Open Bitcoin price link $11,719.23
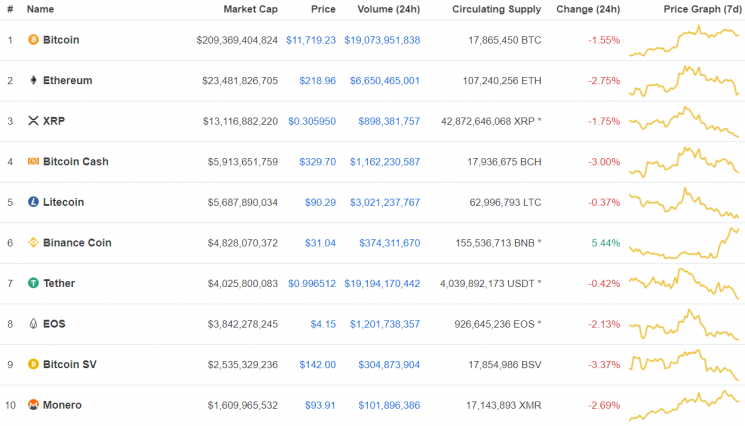 [x=310, y=40]
